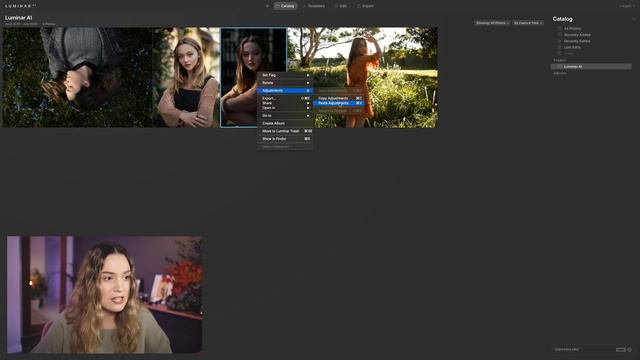Screen dimensions: 640x360
Task: Choose Move to Luminar Trash
Action: pos(285,131)
